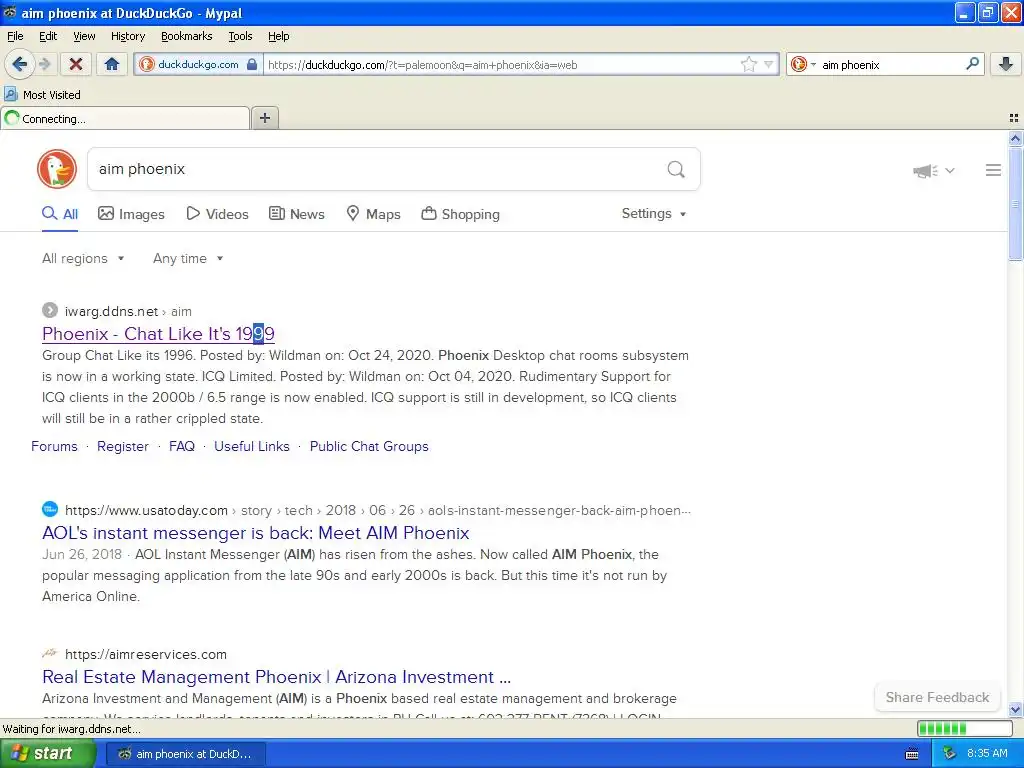This screenshot has width=1024, height=768.
Task: Open the megaphone notifications dropdown
Action: (934, 170)
